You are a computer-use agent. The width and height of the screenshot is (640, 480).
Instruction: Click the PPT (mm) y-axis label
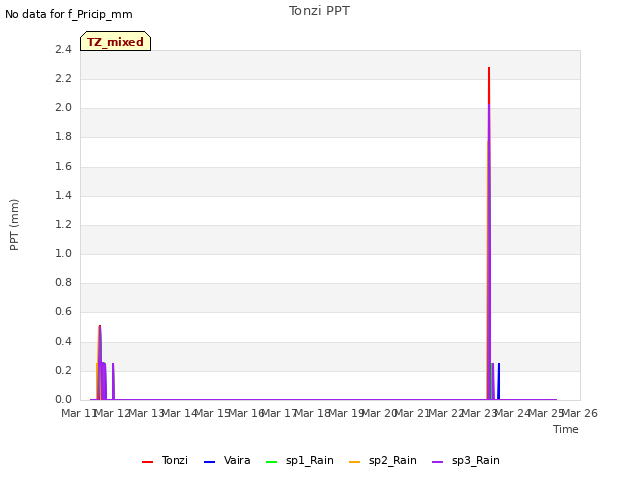click(x=14, y=225)
